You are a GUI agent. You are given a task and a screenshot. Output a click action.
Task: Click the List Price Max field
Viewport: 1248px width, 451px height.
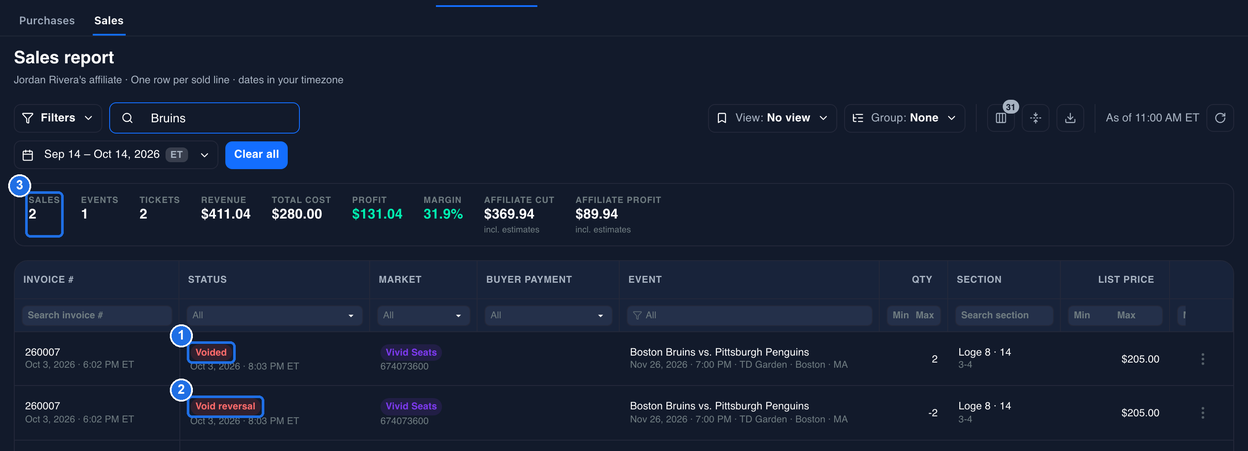pyautogui.click(x=1138, y=315)
